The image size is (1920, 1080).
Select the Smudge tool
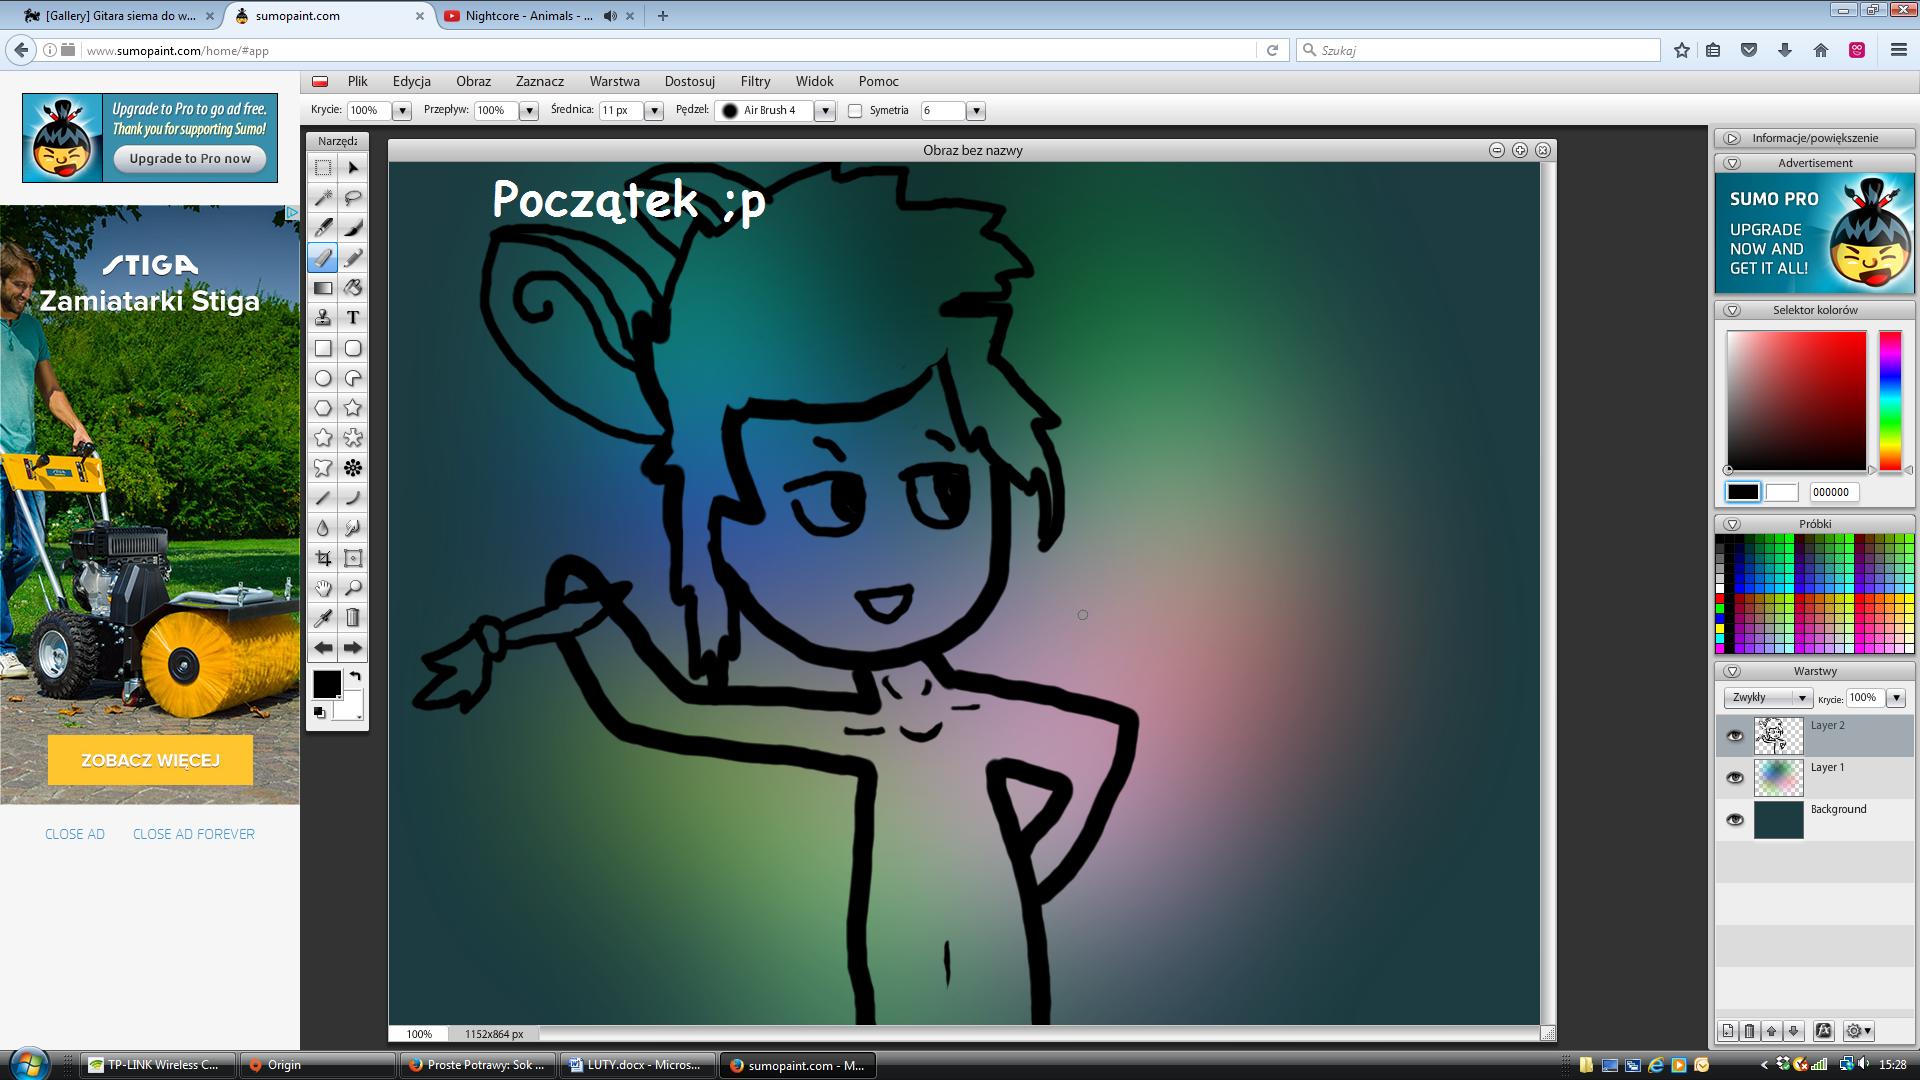pos(353,528)
